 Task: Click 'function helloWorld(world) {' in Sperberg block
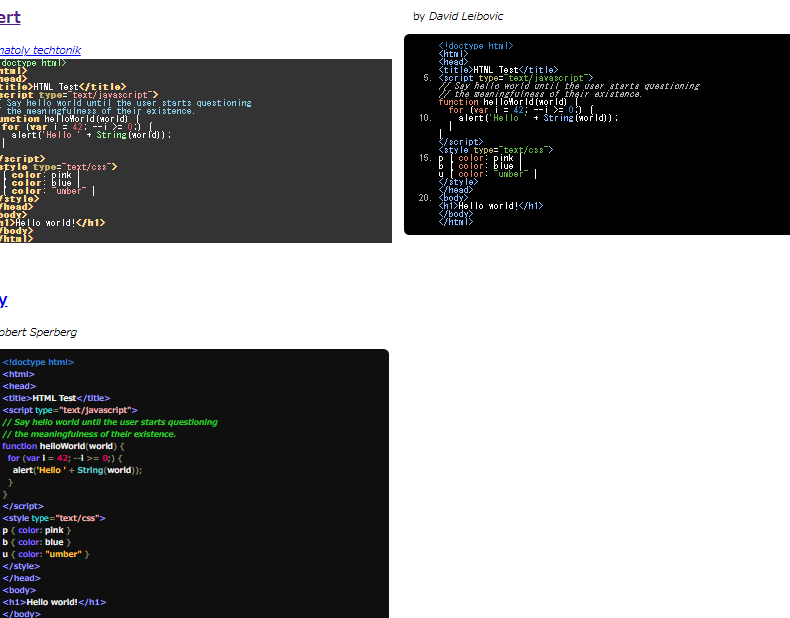(63, 446)
